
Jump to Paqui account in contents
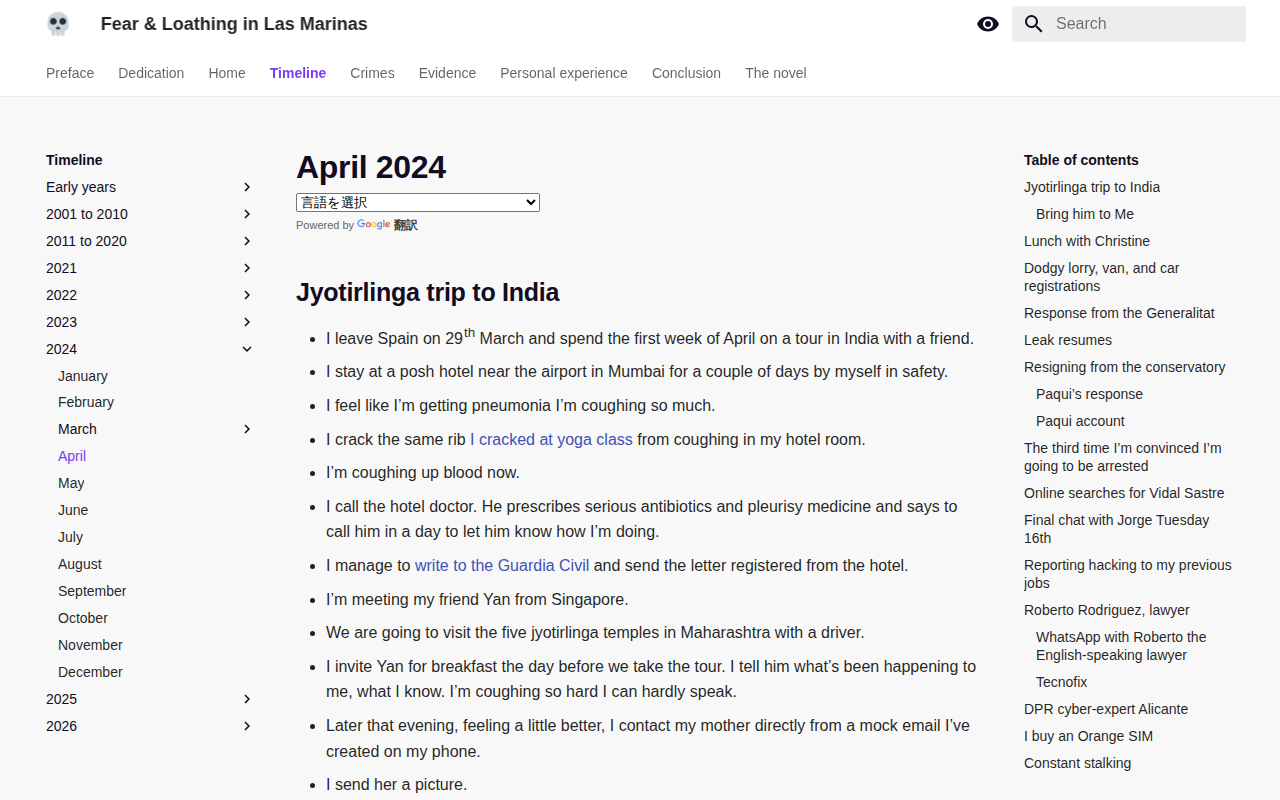point(1080,421)
